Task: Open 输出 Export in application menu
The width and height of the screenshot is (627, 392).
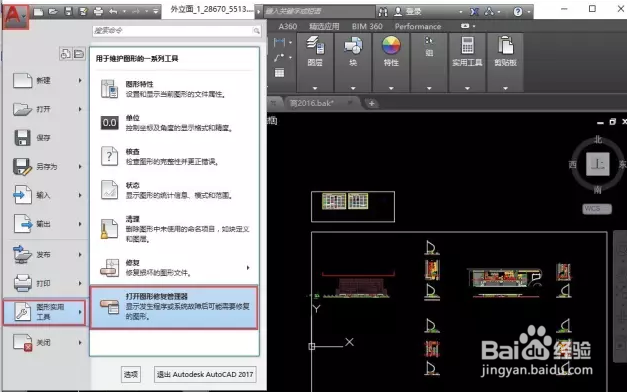Action: coord(46,224)
